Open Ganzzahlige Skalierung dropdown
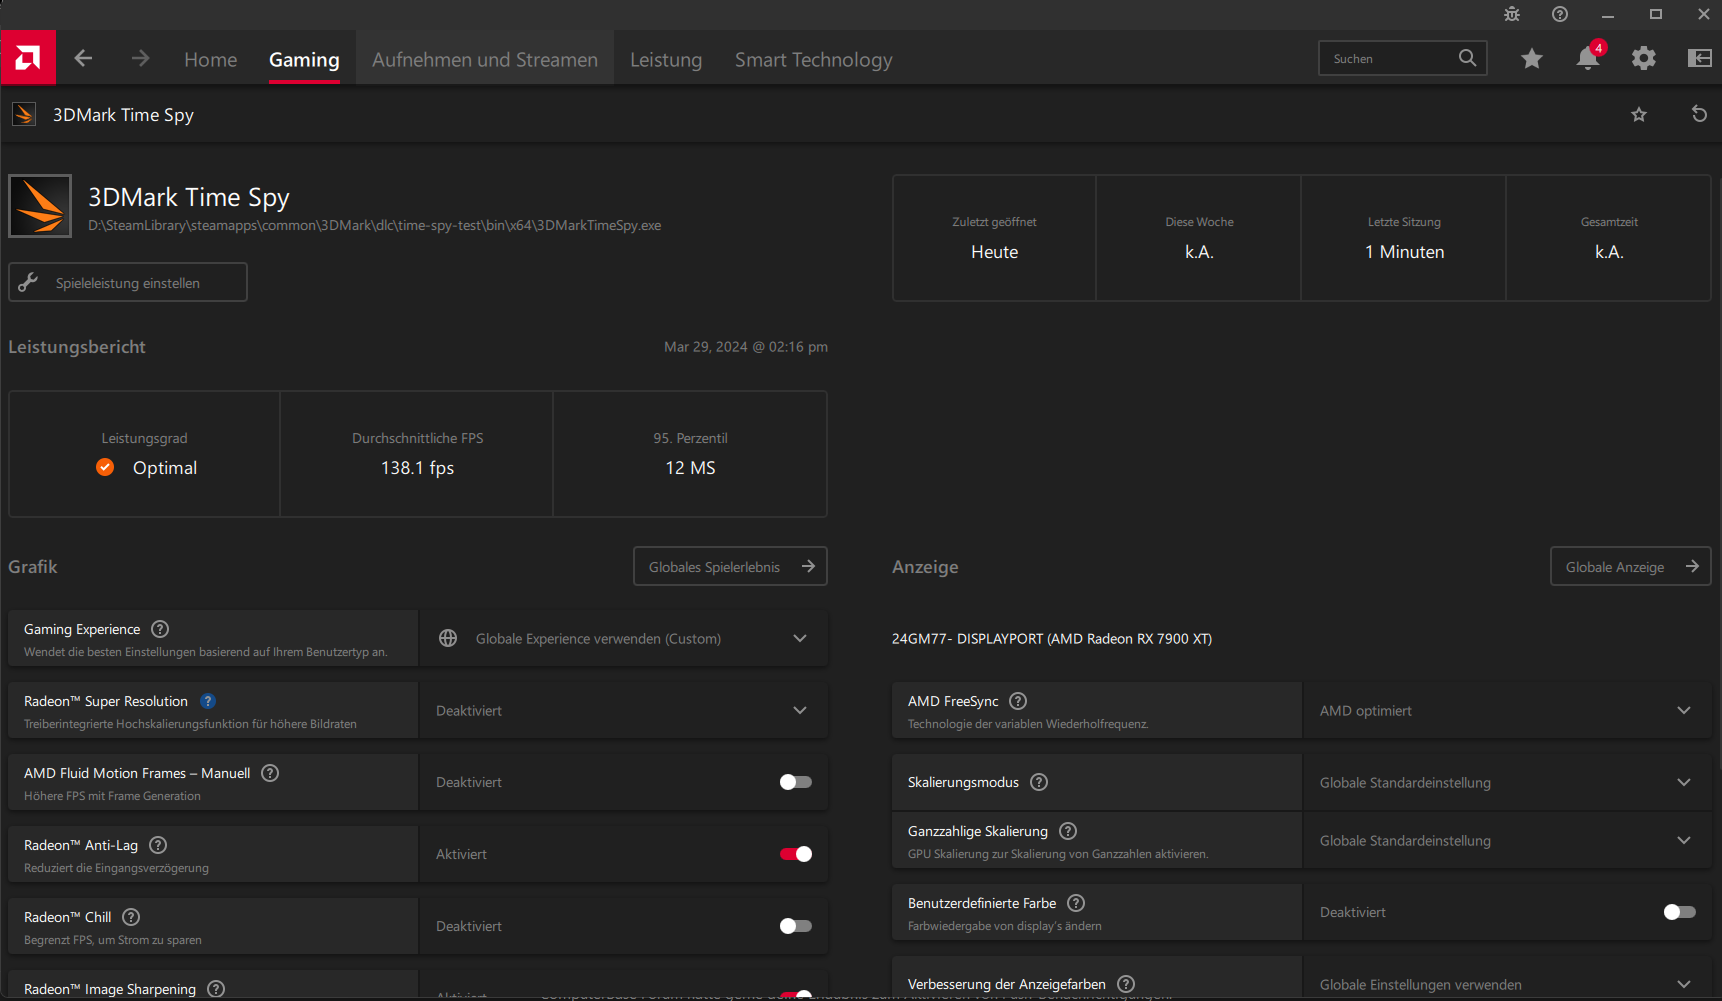Image resolution: width=1722 pixels, height=1001 pixels. click(1508, 840)
